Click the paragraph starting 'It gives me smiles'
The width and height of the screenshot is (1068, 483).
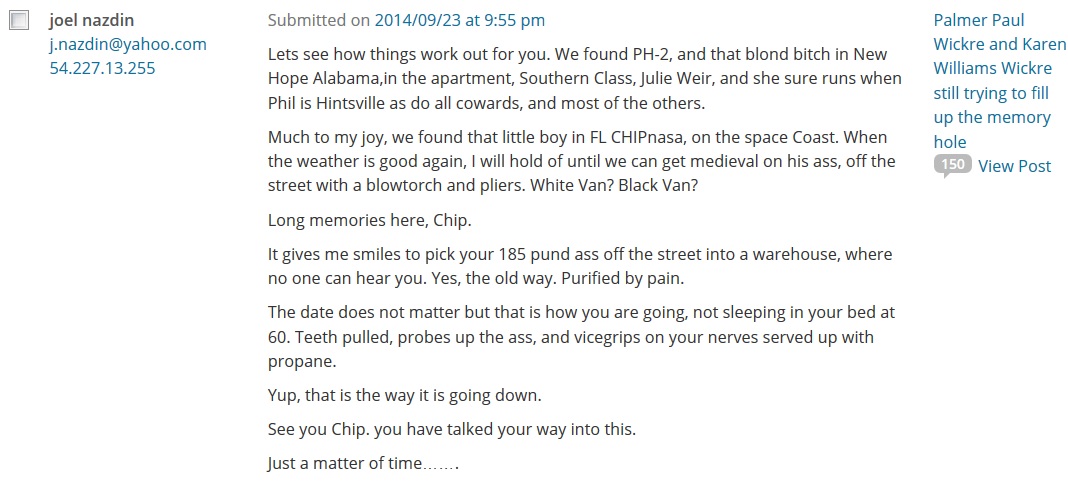(x=580, y=266)
